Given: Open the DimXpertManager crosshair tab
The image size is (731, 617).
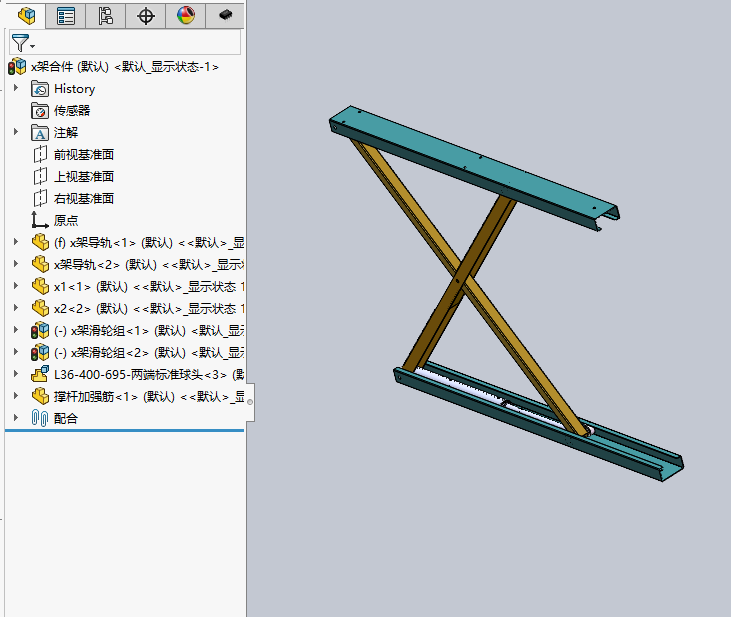Looking at the screenshot, I should [146, 16].
